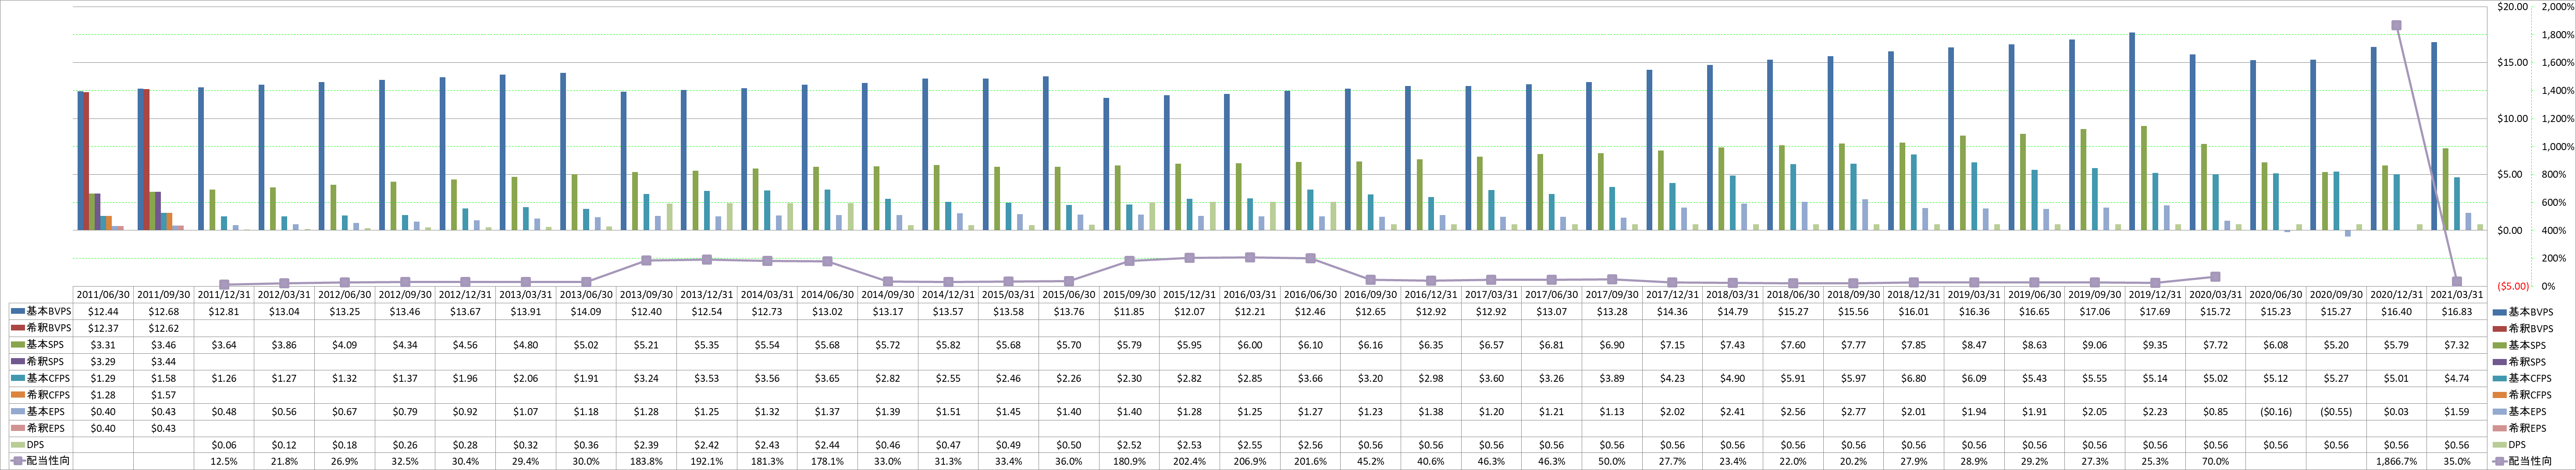The width and height of the screenshot is (2576, 470).
Task: Click 基本EPS entry in the right-side legend
Action: [2520, 411]
